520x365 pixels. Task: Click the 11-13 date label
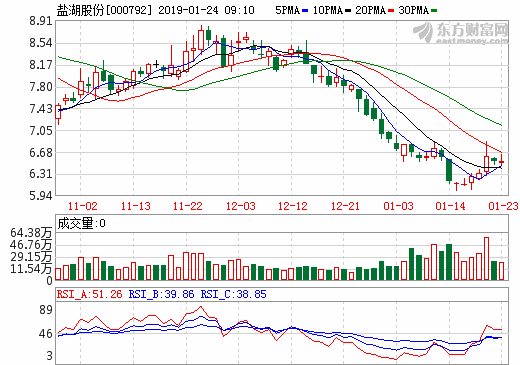pos(135,206)
